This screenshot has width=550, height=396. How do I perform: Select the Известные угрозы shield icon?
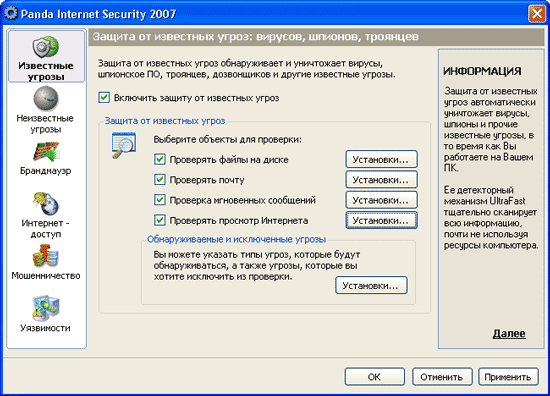tap(46, 47)
